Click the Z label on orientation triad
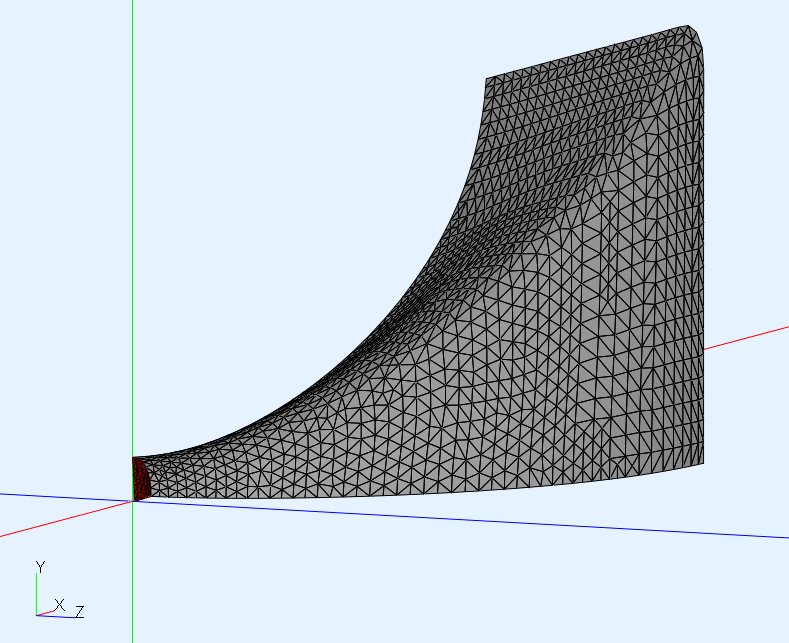 (x=79, y=612)
